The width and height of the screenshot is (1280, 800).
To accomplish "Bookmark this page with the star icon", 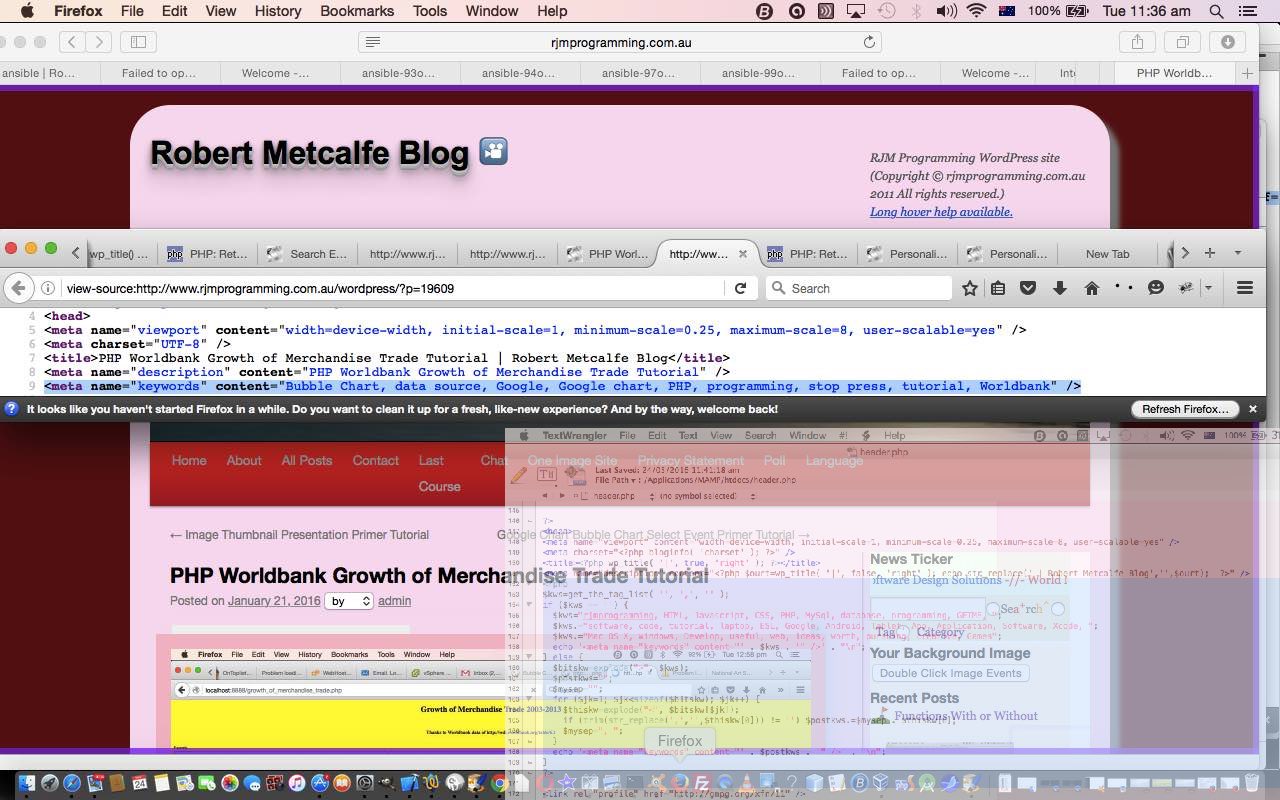I will pos(969,288).
